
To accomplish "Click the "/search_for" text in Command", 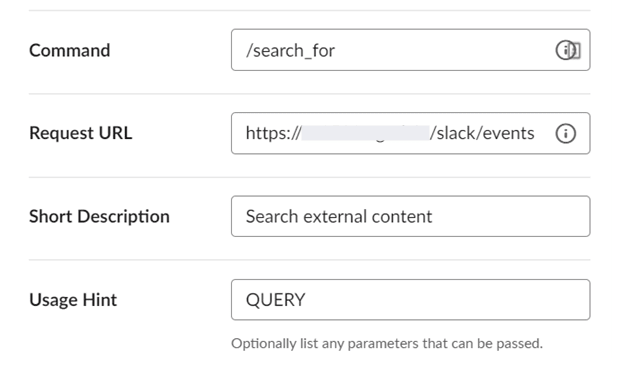I will [x=290, y=51].
